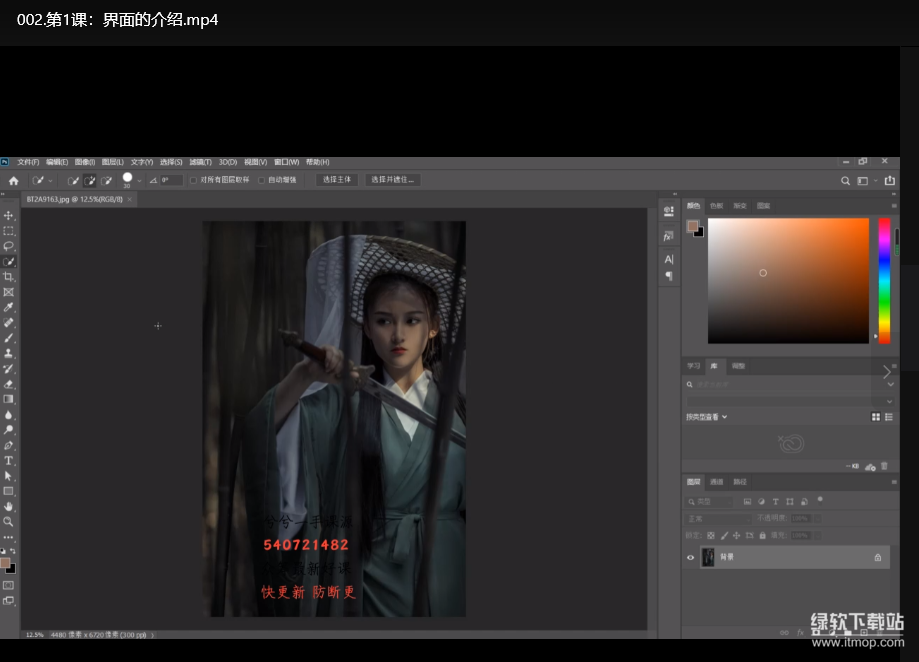Open the 文件(F) menu

pyautogui.click(x=28, y=162)
